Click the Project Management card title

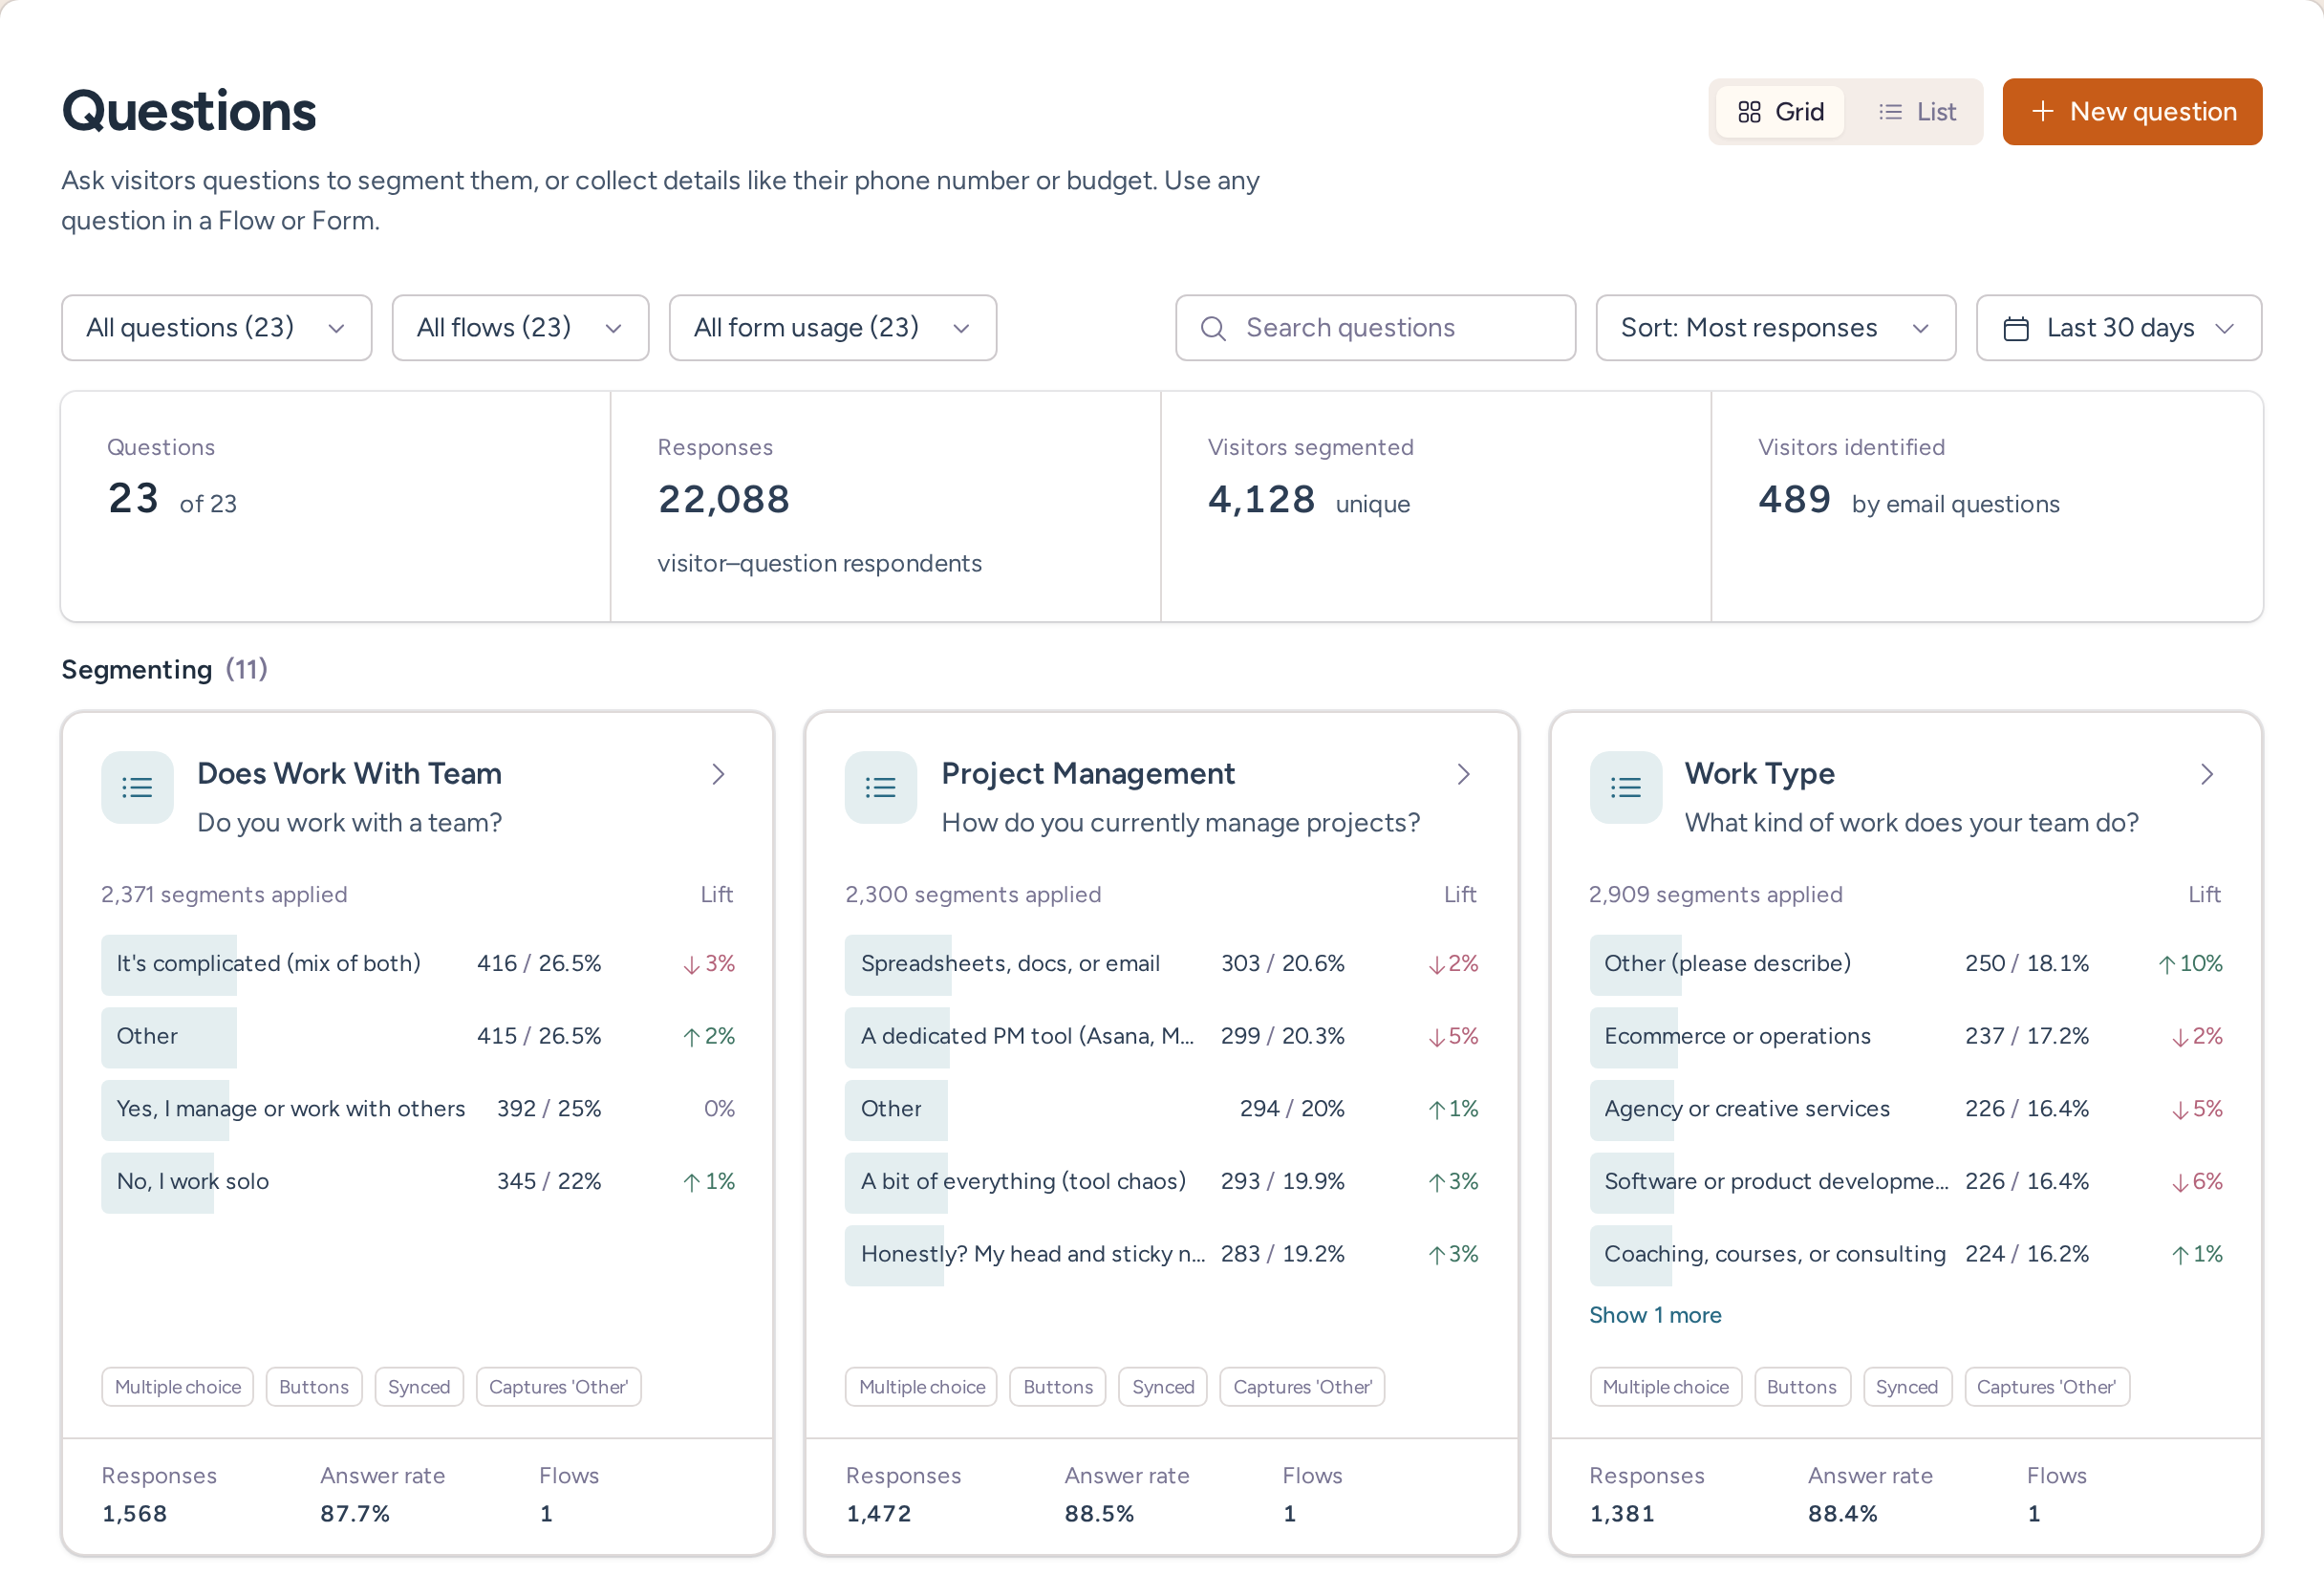click(1088, 773)
